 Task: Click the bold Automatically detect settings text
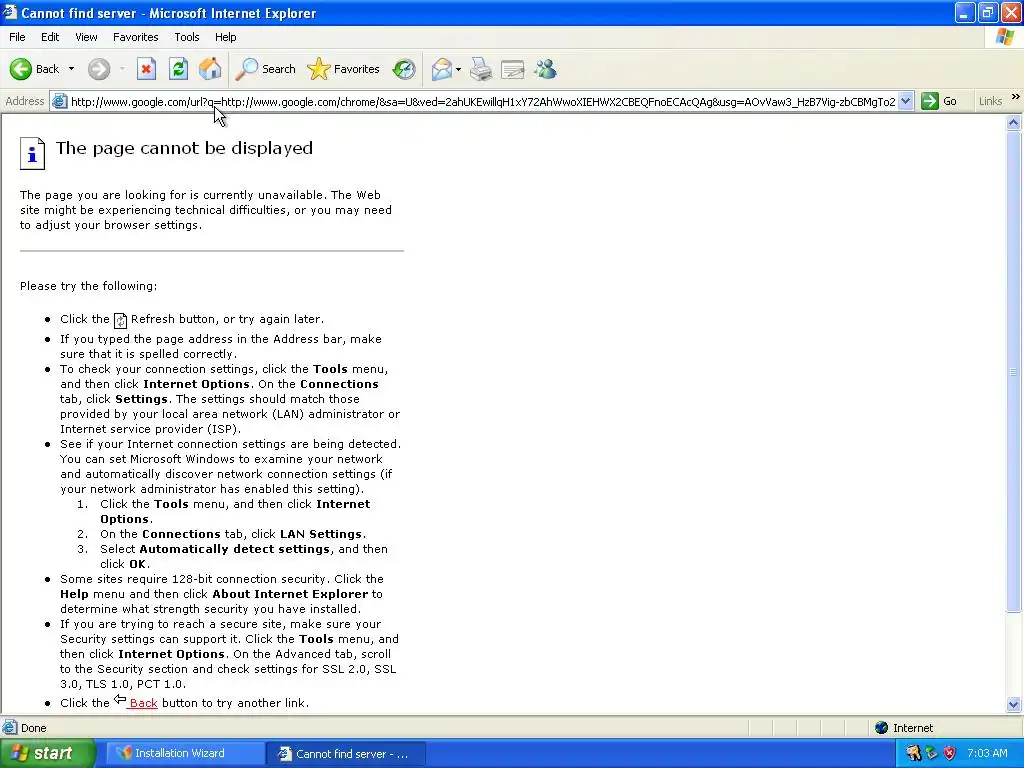click(234, 549)
